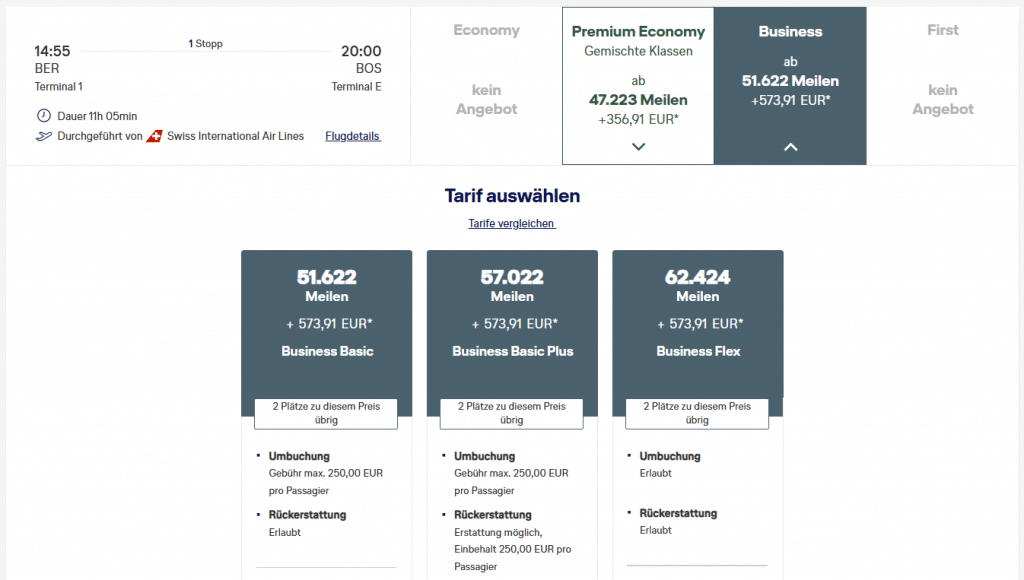The height and width of the screenshot is (580, 1024).
Task: Collapse the Business fares with the up chevron
Action: click(x=790, y=146)
